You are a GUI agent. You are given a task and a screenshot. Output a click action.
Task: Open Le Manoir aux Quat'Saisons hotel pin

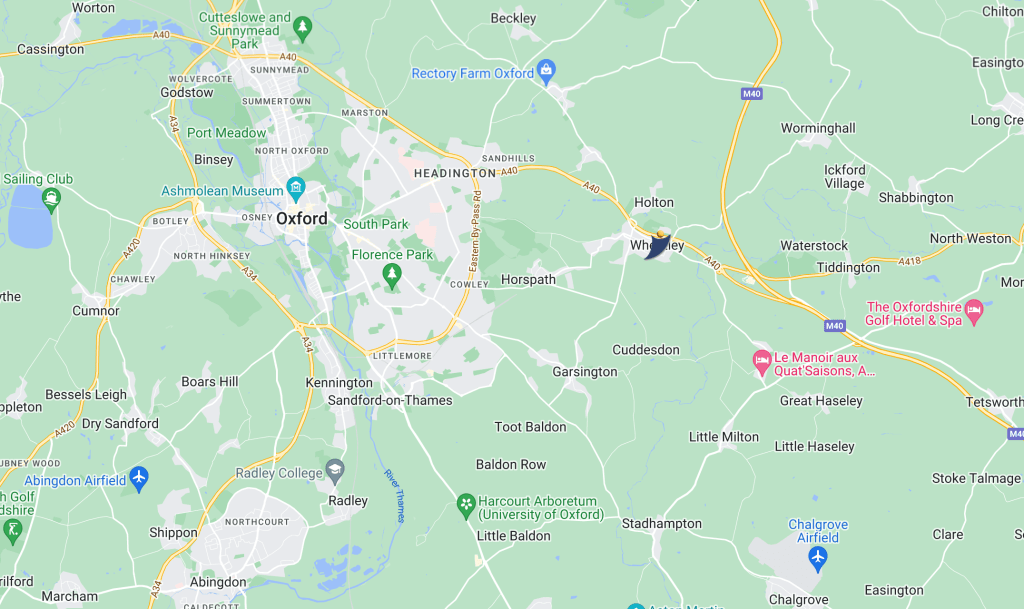[761, 362]
